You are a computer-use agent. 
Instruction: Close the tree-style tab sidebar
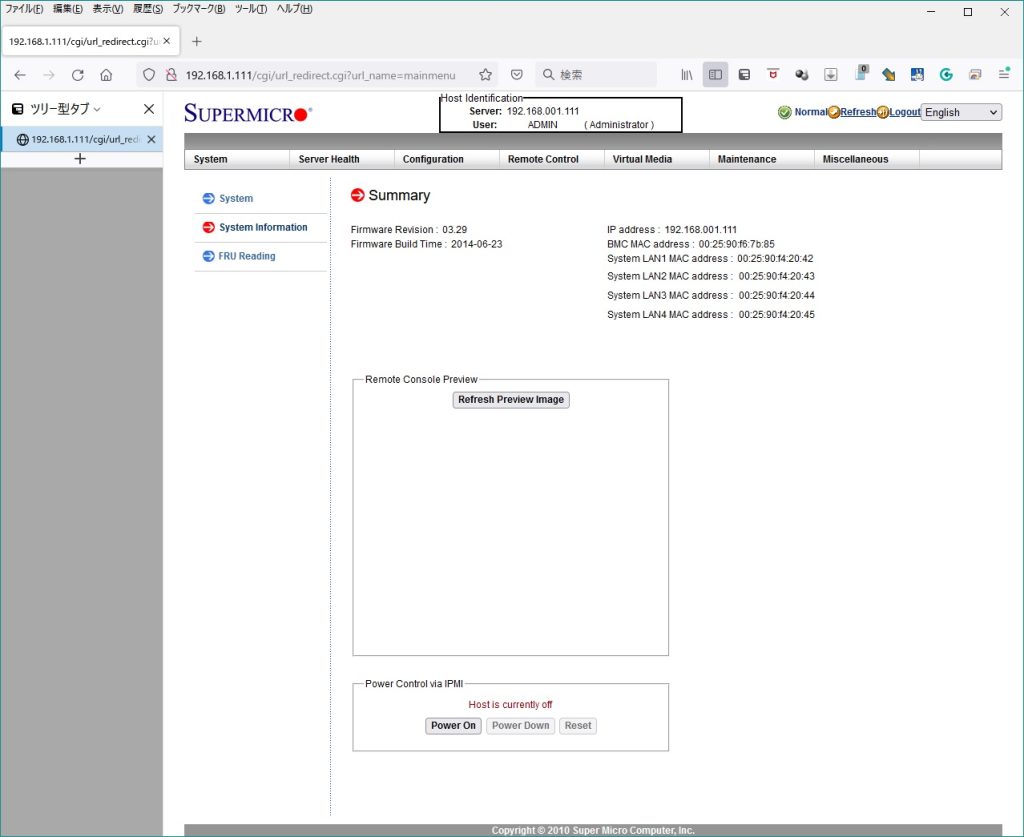[149, 109]
